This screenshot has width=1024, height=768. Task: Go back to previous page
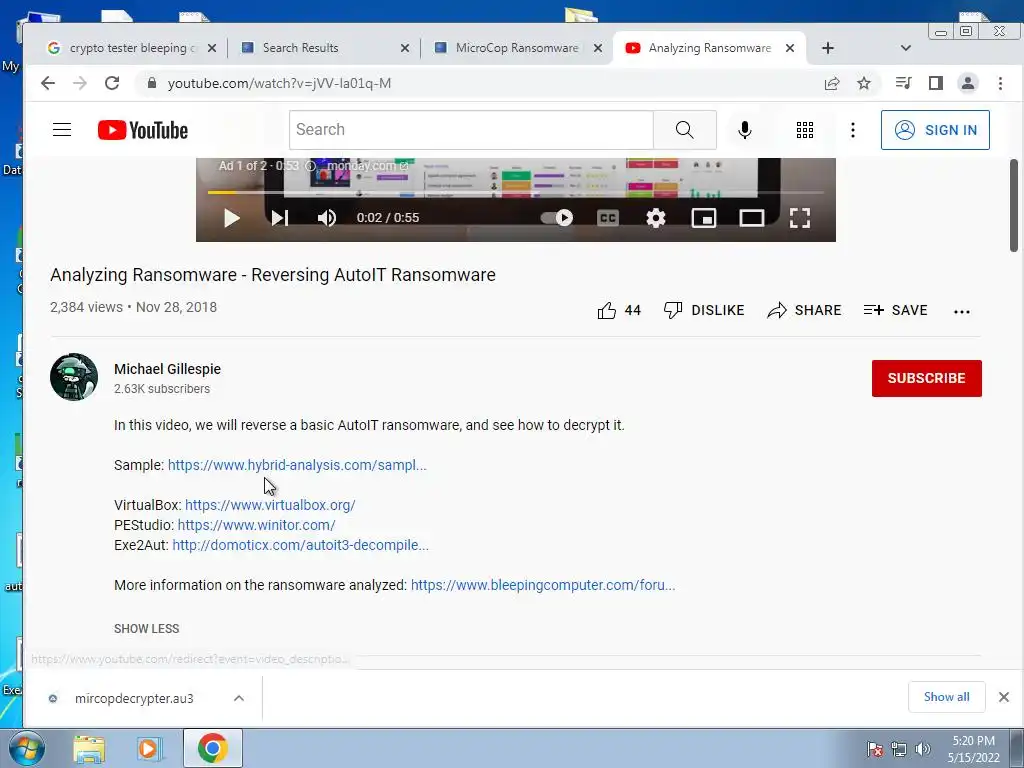(x=48, y=83)
